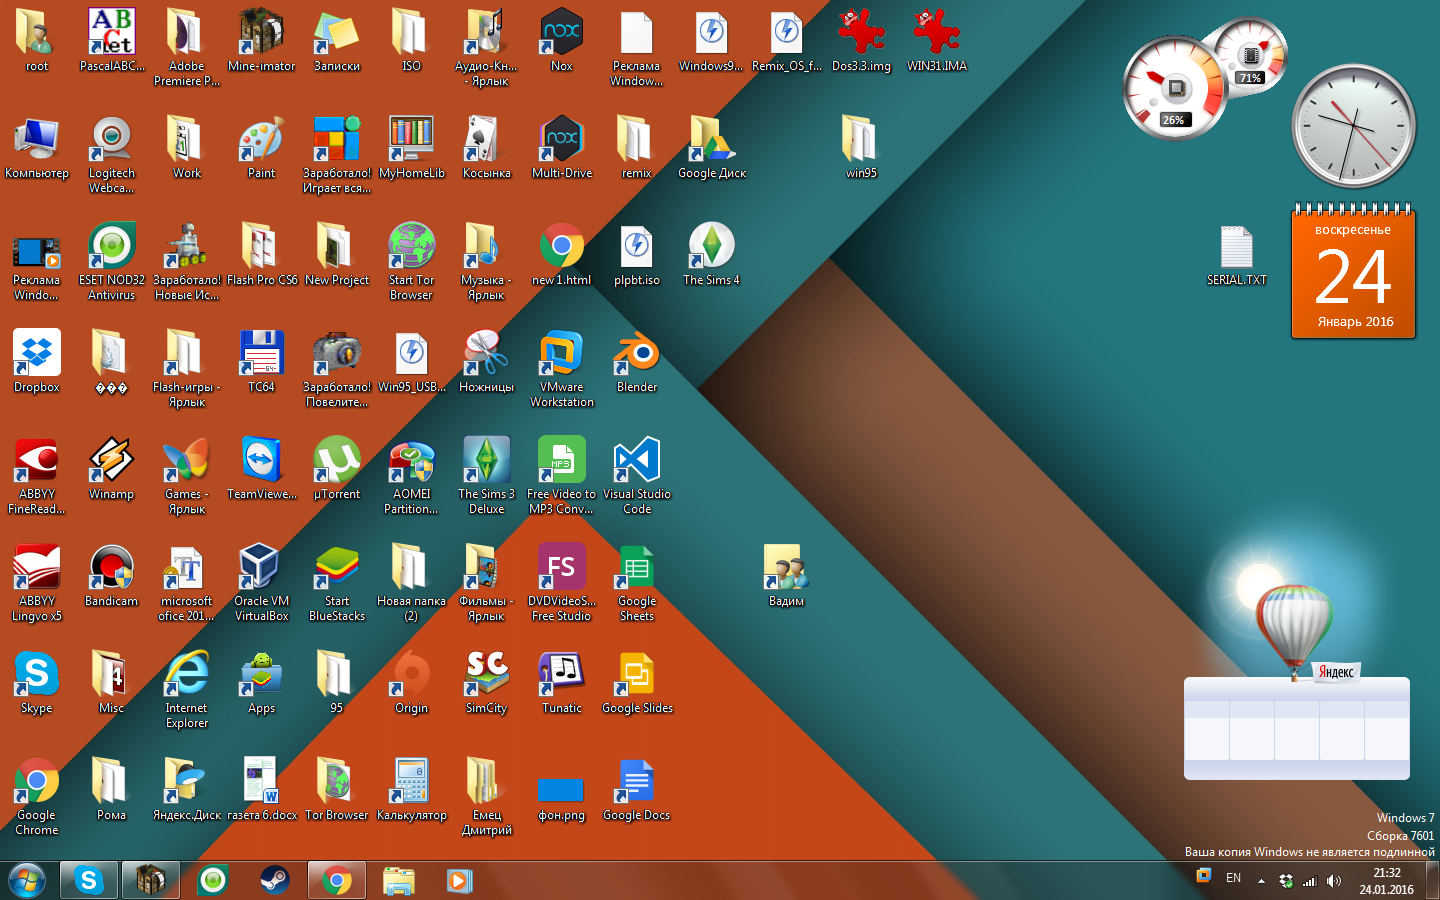The height and width of the screenshot is (900, 1440).
Task: Open the Mine-imator desktop icon
Action: [261, 40]
